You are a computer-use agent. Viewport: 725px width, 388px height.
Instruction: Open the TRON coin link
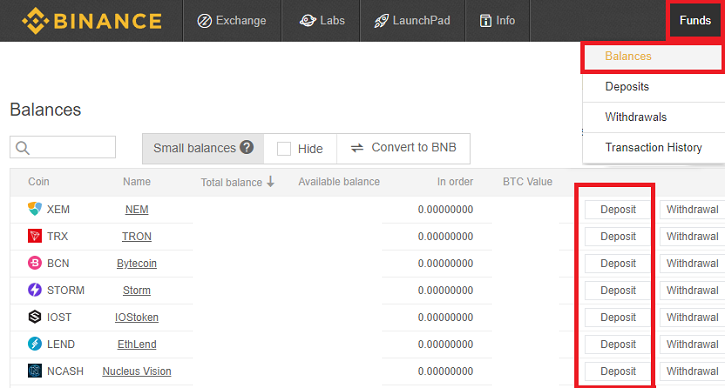(137, 236)
